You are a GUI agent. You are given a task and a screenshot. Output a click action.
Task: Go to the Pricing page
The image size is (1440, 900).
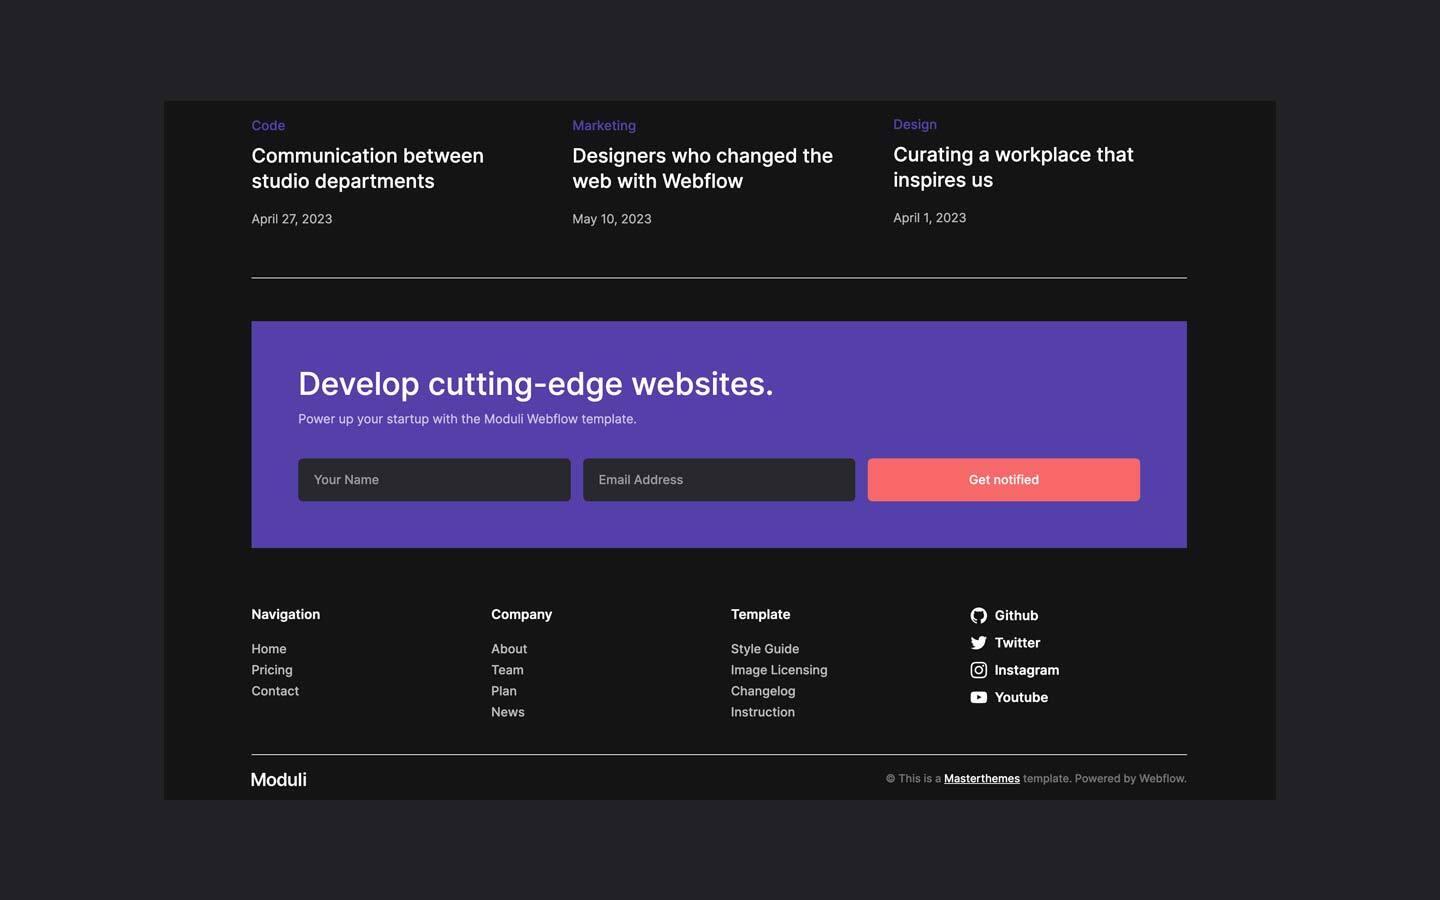[271, 669]
